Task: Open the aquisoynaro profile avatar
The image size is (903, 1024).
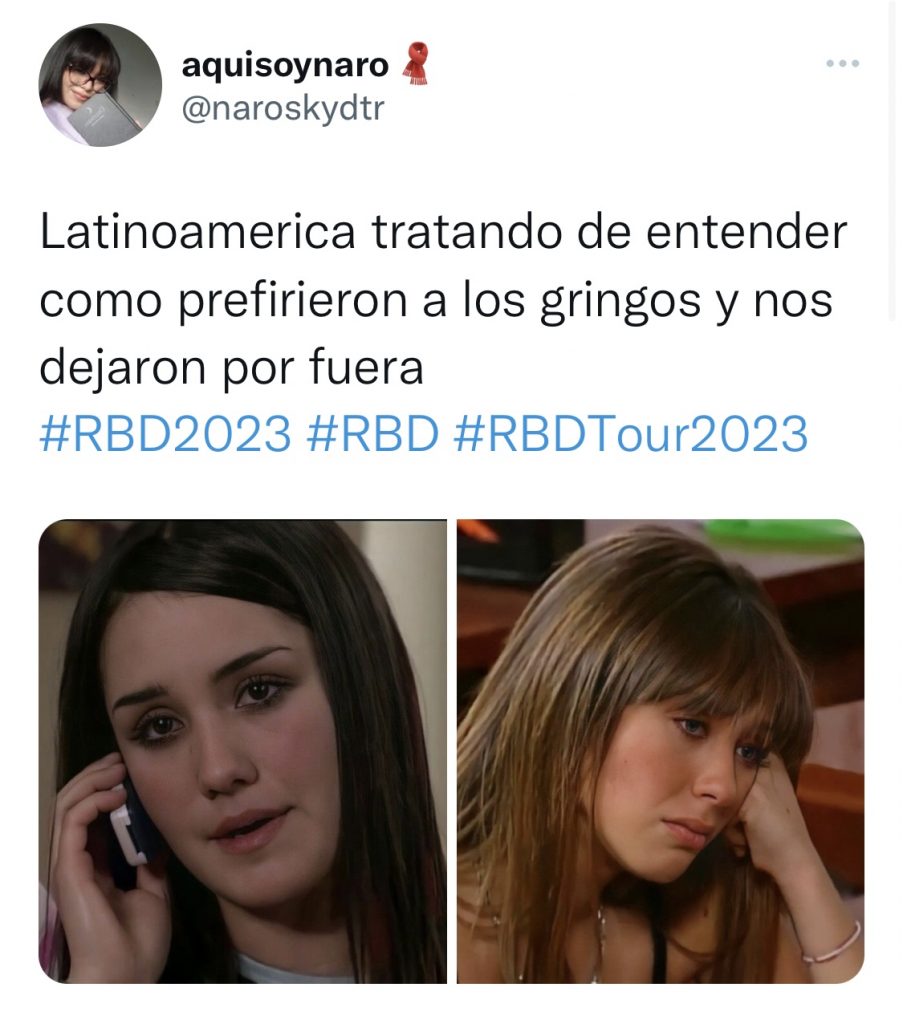Action: click(x=101, y=85)
